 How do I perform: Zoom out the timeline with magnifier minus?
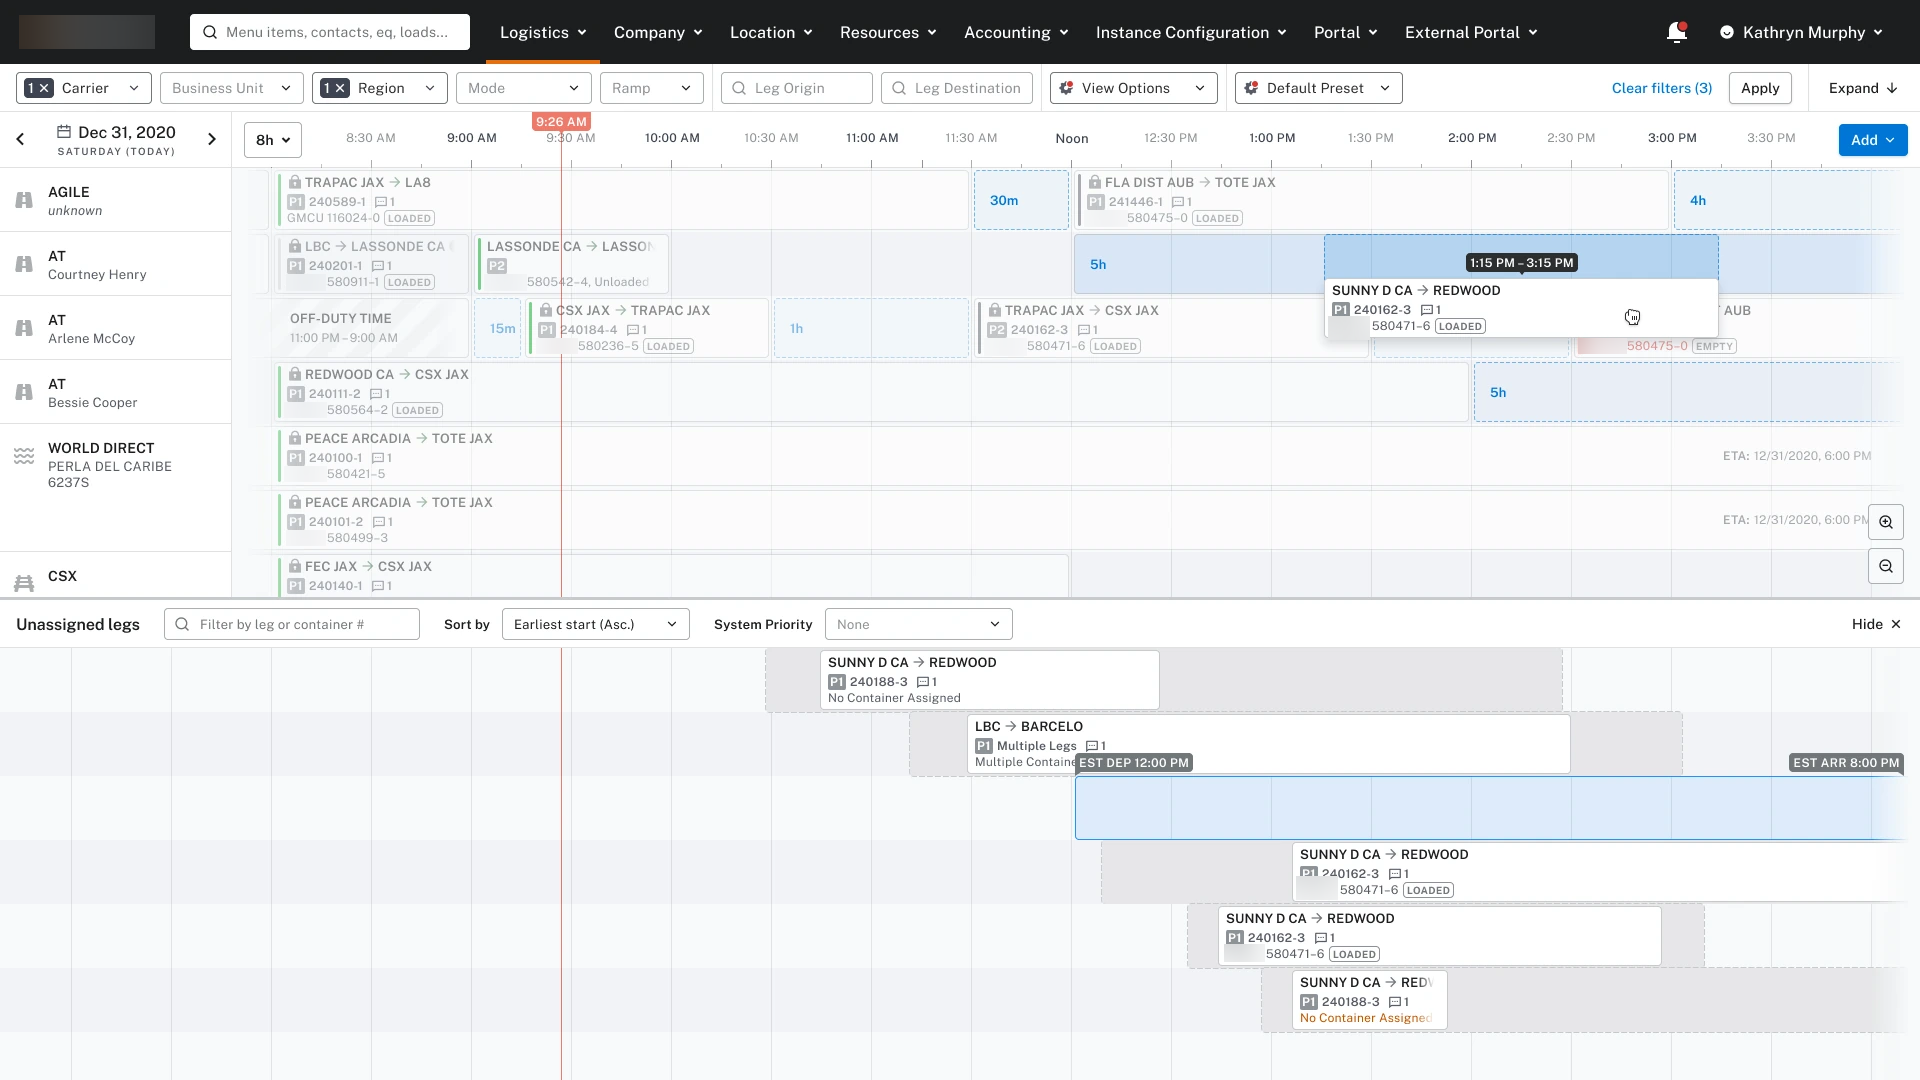tap(1886, 566)
